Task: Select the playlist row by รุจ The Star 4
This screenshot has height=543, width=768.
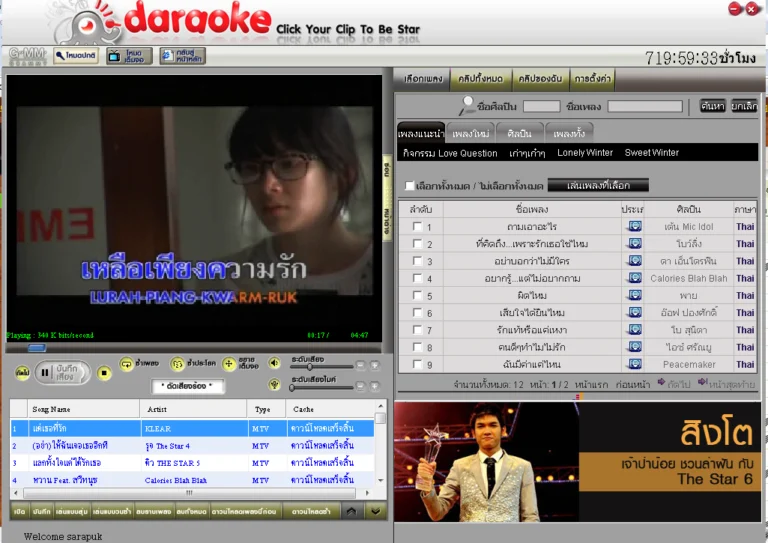Action: [x=192, y=446]
